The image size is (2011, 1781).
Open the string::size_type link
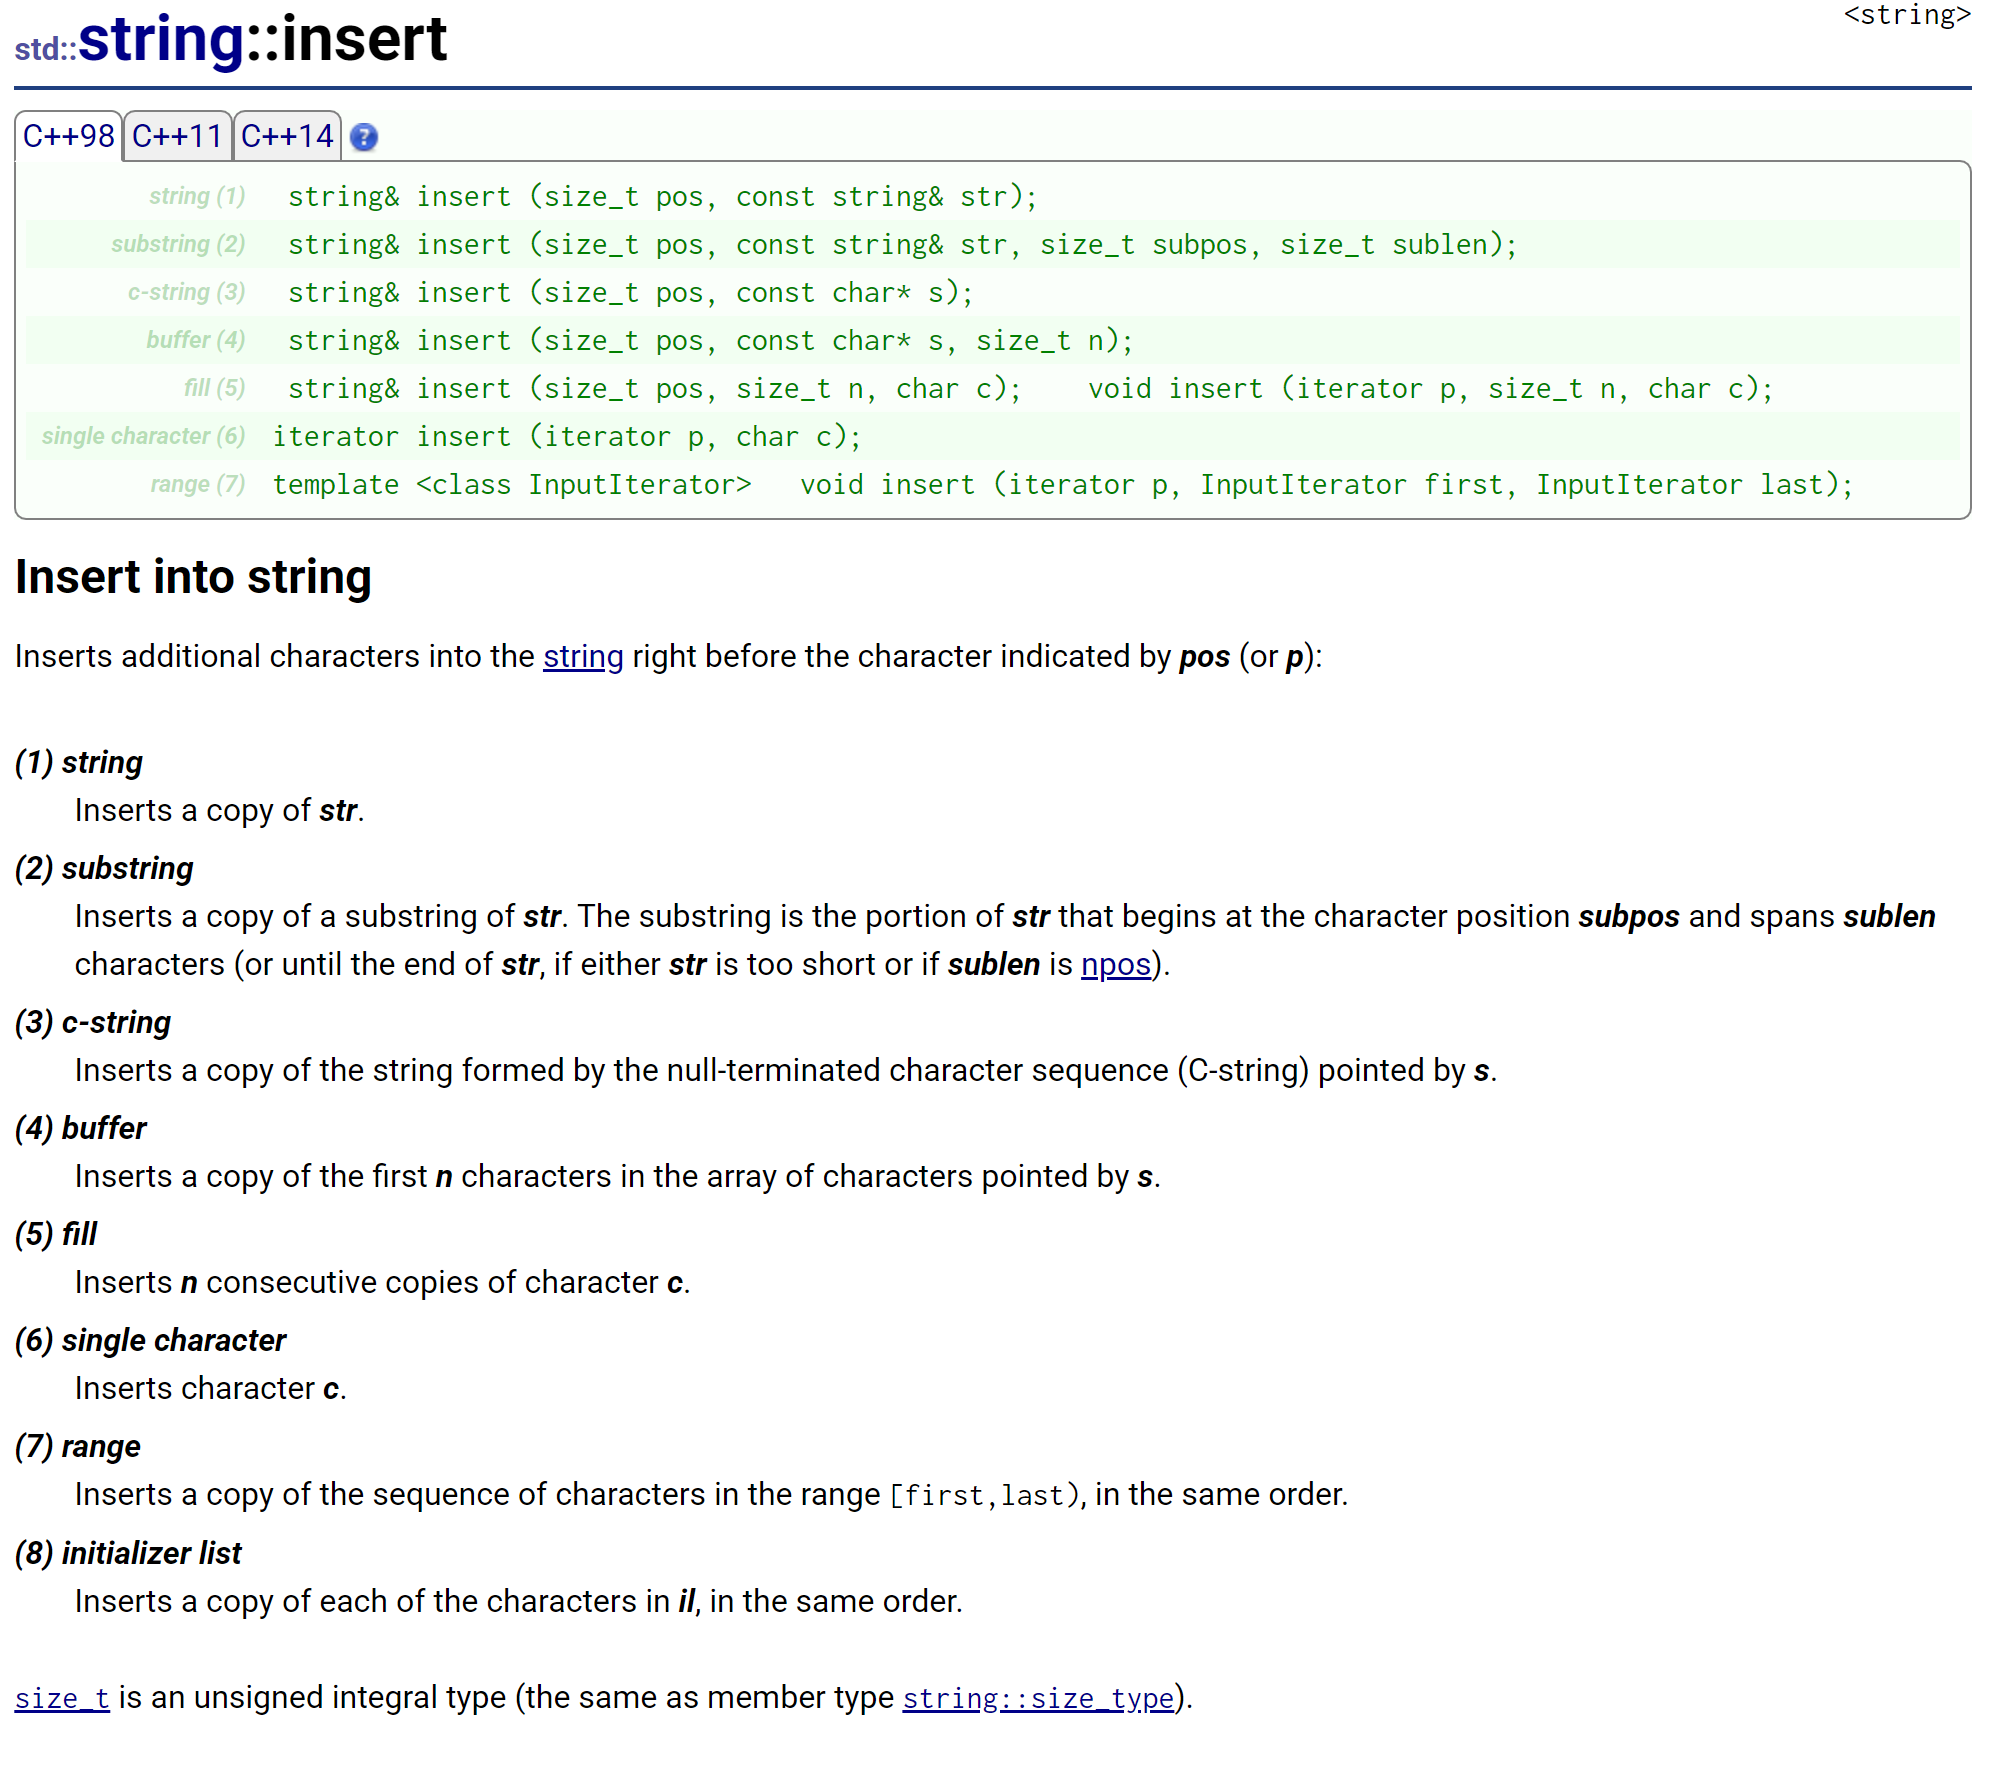click(x=1037, y=1698)
